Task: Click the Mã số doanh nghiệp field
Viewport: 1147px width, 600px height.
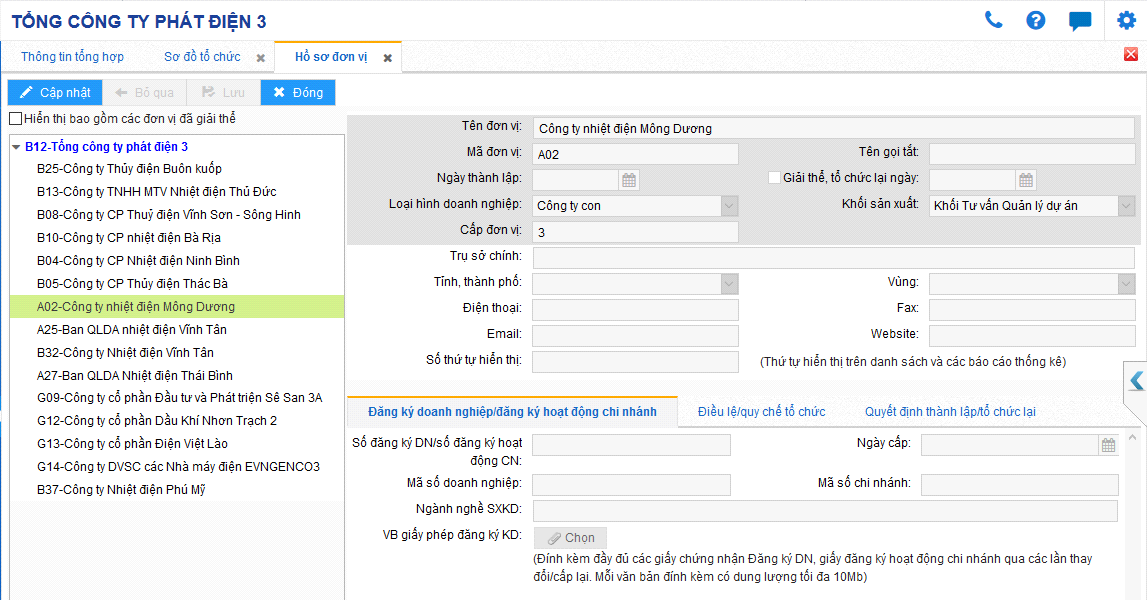Action: coord(631,485)
